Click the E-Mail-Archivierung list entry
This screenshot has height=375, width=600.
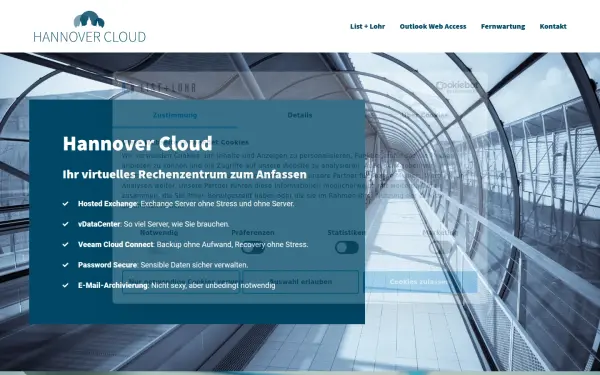coord(176,285)
